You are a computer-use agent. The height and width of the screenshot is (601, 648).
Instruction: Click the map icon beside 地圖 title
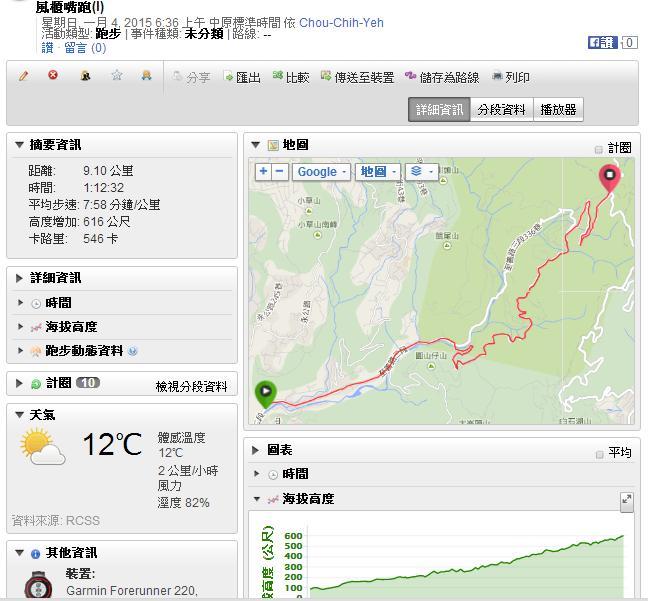[273, 145]
